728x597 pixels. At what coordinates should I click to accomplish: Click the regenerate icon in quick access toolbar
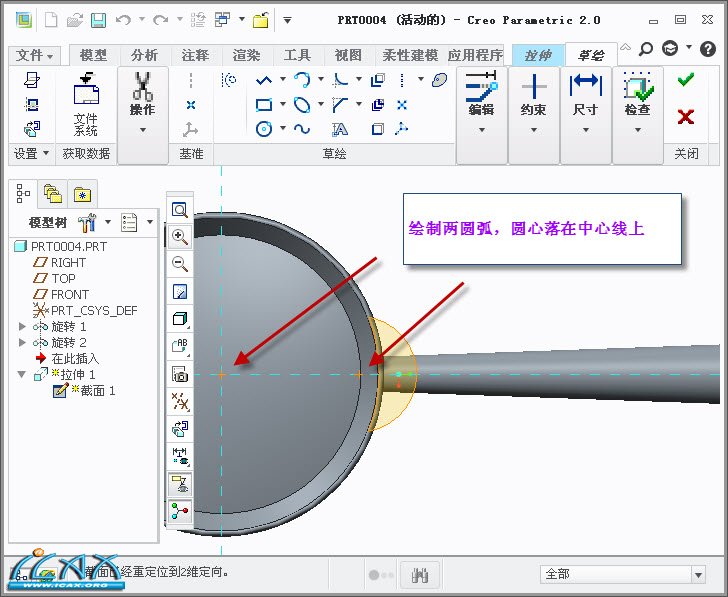(x=198, y=20)
